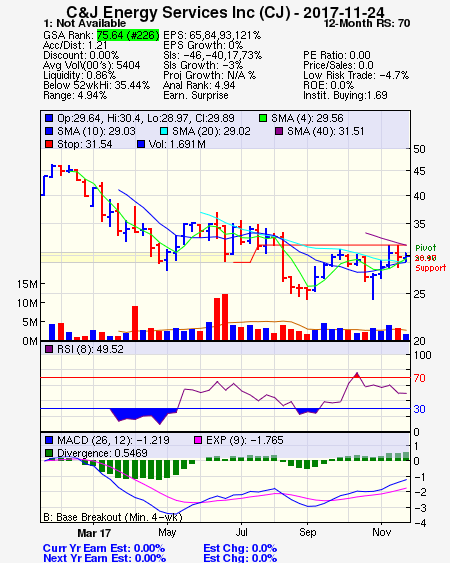The width and height of the screenshot is (450, 563).
Task: Click the red Stop legend swatch
Action: (x=49, y=144)
